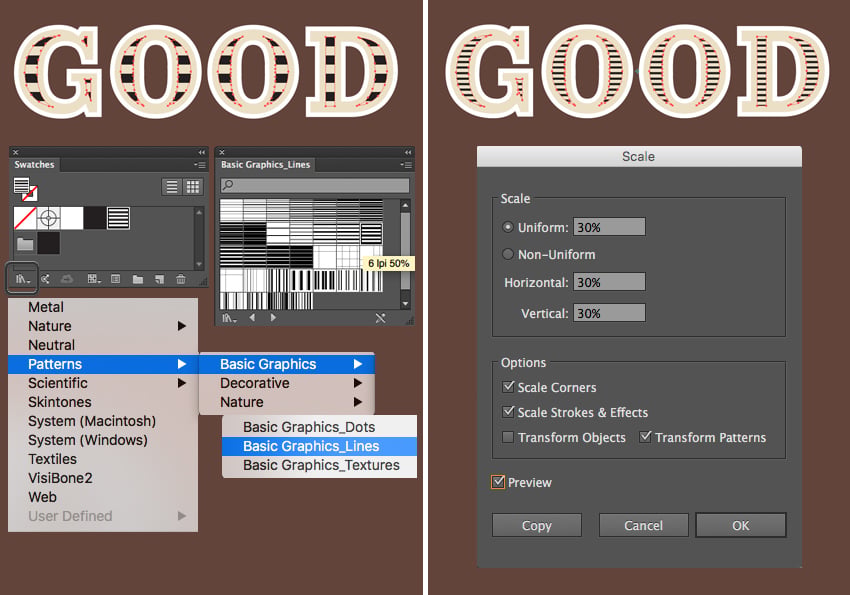The width and height of the screenshot is (850, 595).
Task: Expand the Nature submenu in library list
Action: 103,326
